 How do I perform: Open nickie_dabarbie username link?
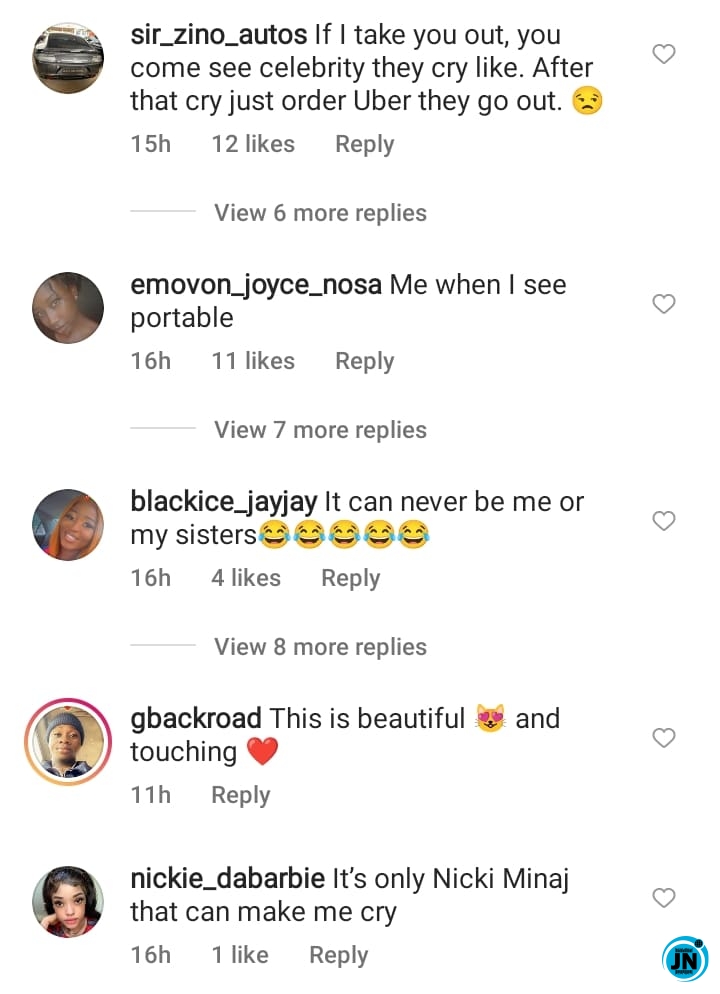tap(228, 879)
